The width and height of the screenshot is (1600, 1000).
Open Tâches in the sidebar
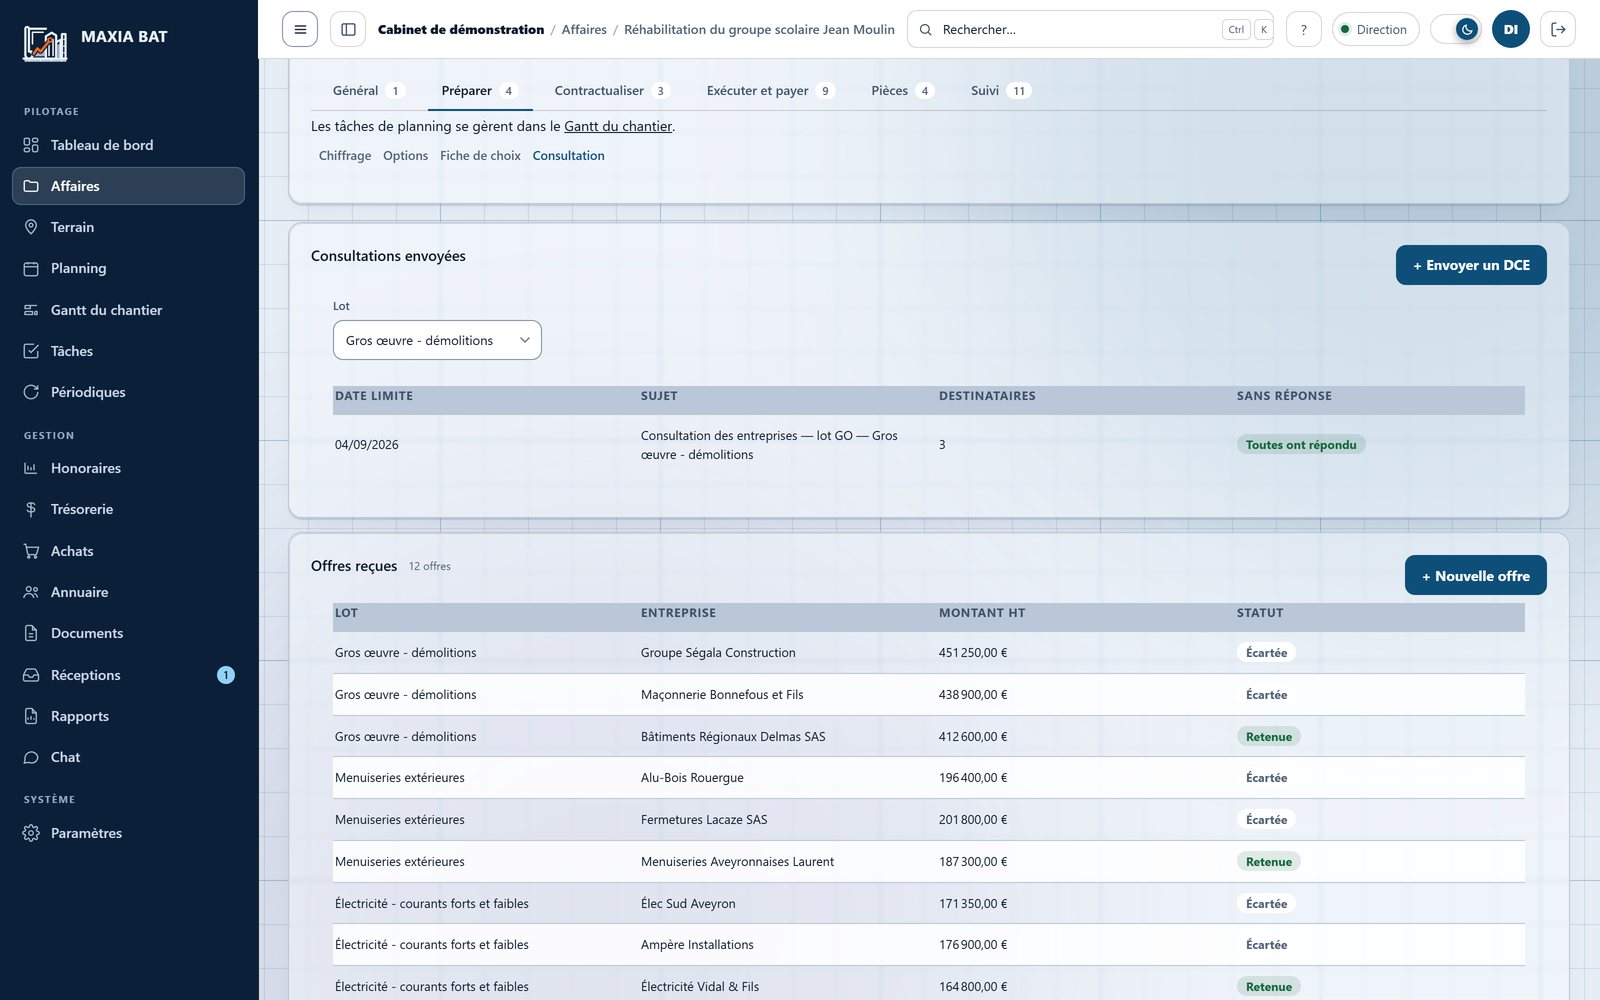point(128,351)
